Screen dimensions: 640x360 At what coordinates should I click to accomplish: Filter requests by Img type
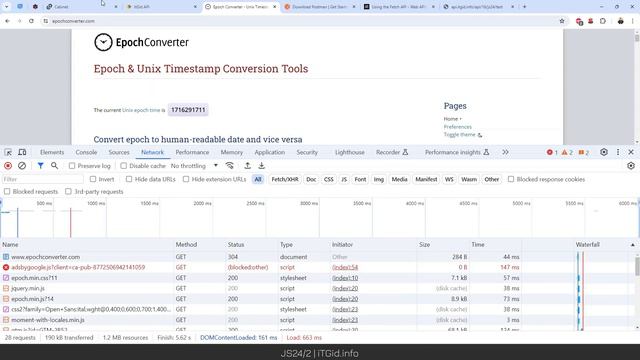pyautogui.click(x=379, y=179)
